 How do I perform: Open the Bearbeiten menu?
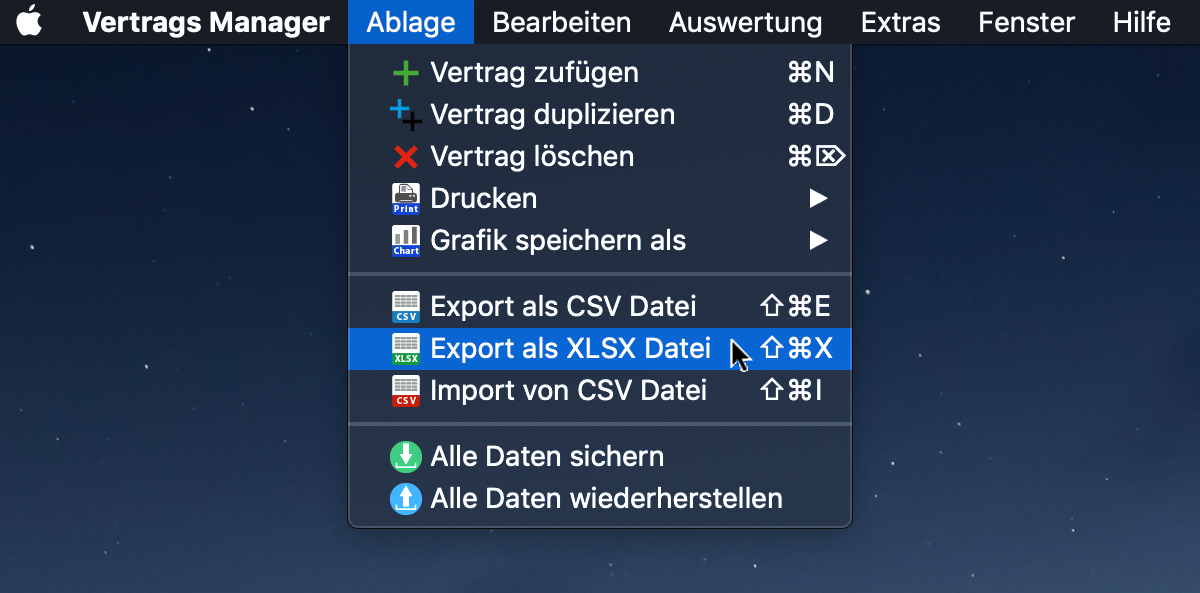click(x=561, y=22)
